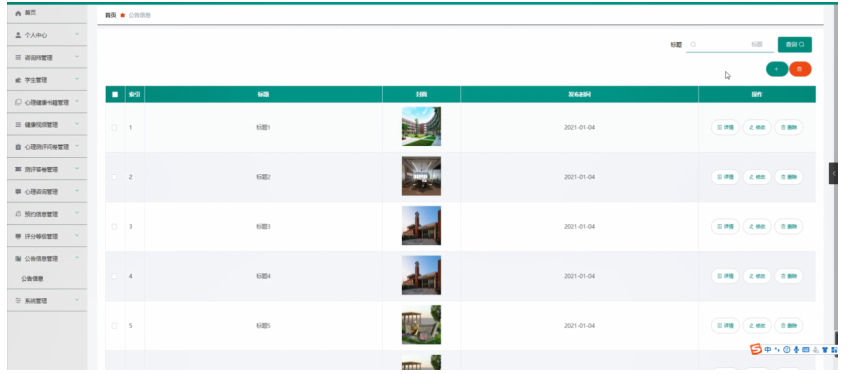
Task: Click the icon beside 心理测评问卷管理
Action: (x=18, y=147)
